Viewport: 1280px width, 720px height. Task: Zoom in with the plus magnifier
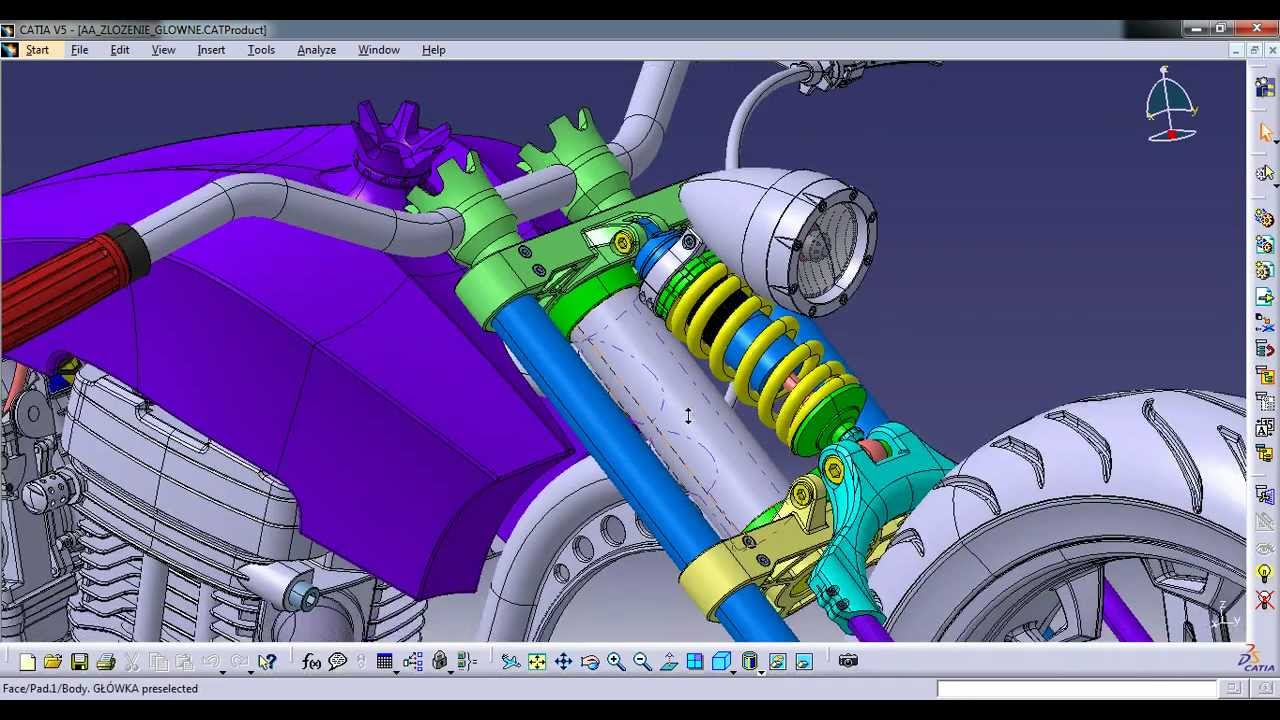point(616,661)
